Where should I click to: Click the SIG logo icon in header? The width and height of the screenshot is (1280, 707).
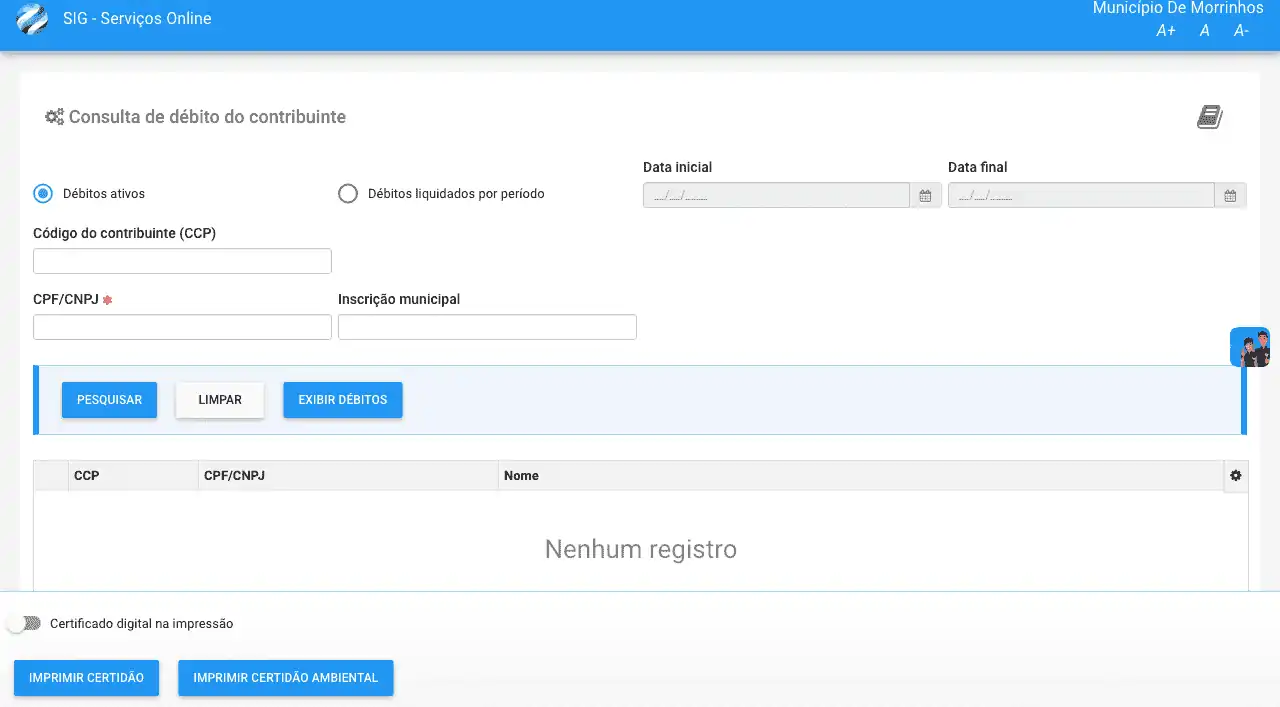tap(32, 19)
